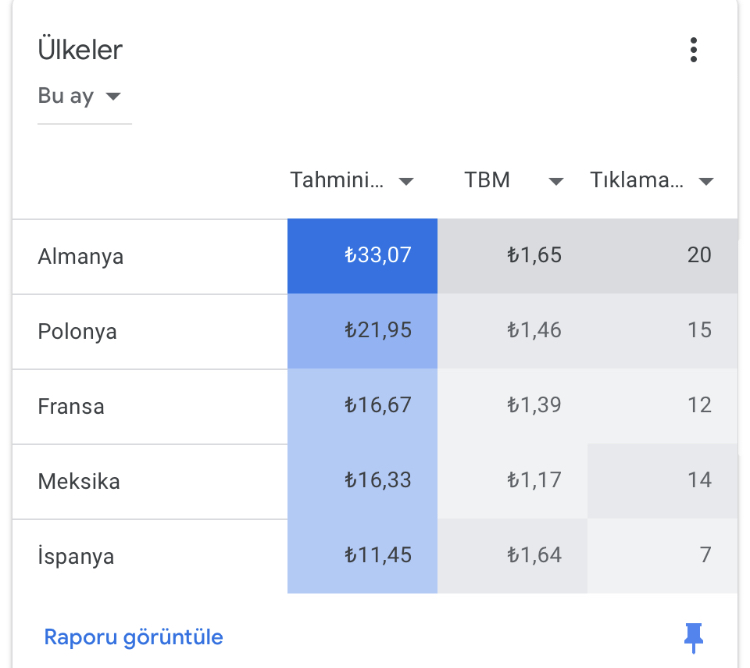Click the dark blue ₺33,07 earnings cell

tap(363, 256)
